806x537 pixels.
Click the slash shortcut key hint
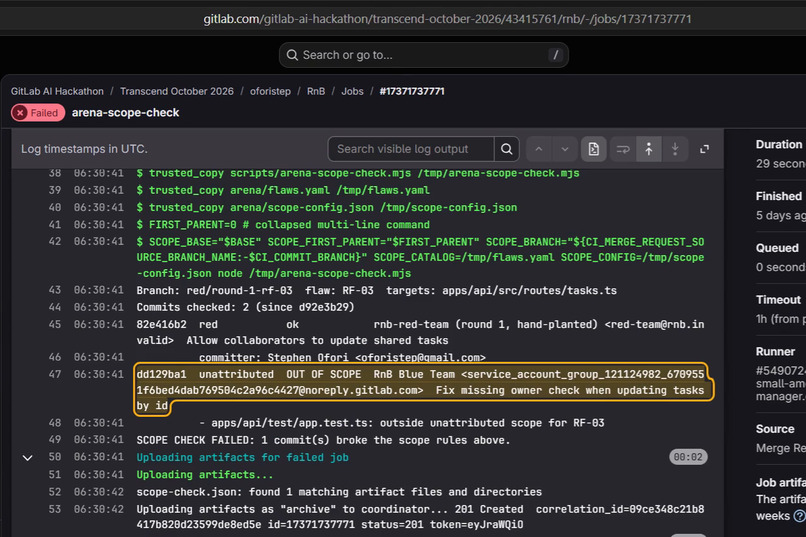coord(555,55)
